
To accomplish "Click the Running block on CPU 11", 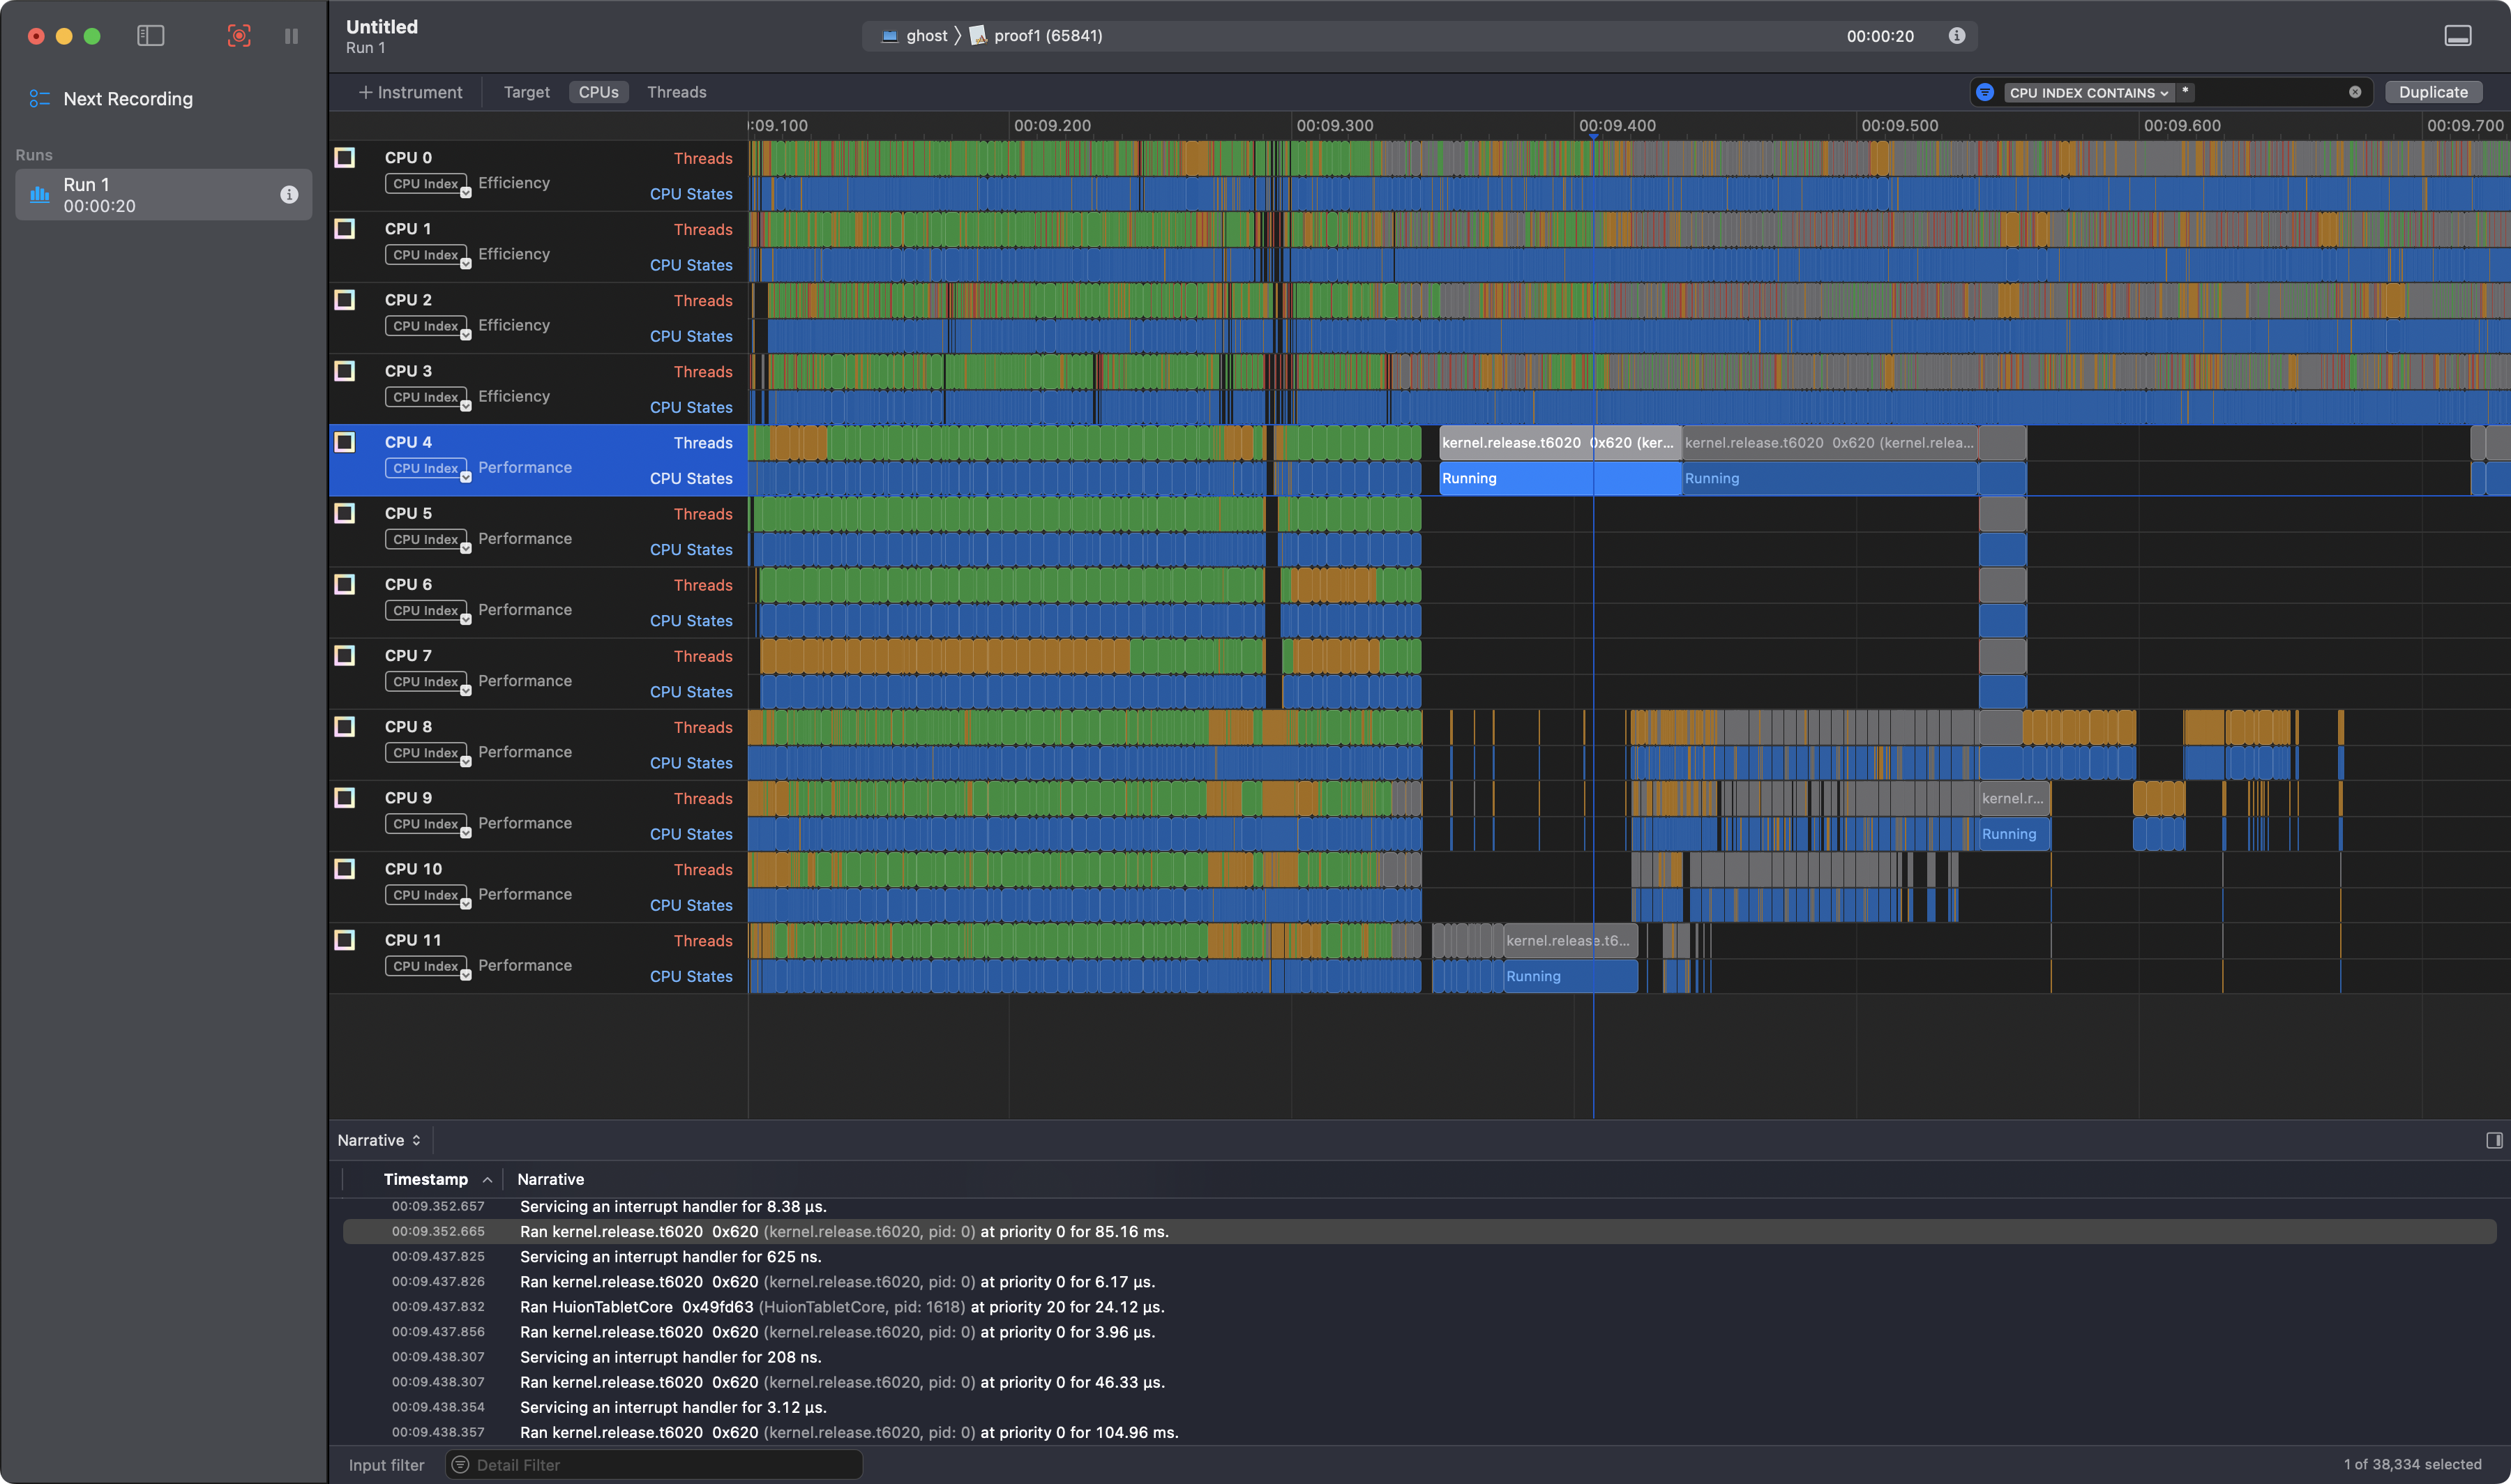I will click(x=1570, y=977).
